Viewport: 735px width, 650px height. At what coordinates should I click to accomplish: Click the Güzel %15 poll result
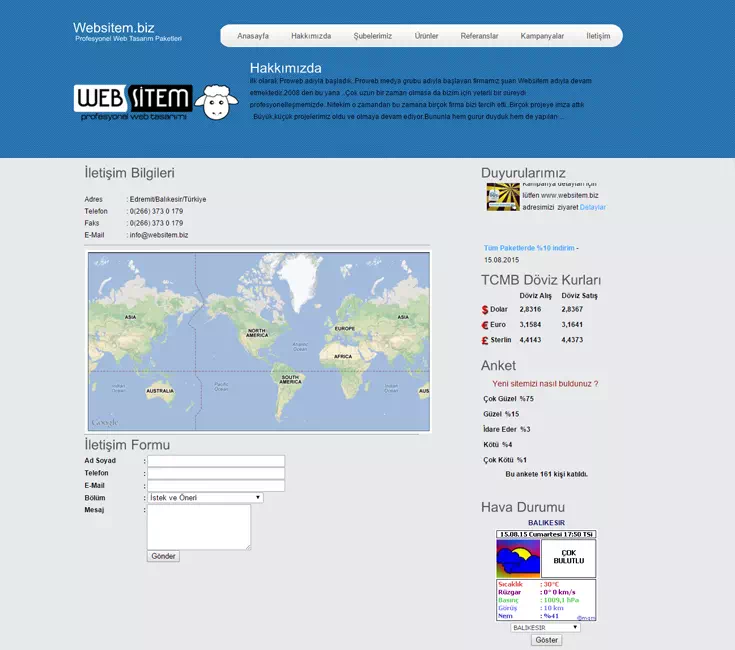(501, 414)
